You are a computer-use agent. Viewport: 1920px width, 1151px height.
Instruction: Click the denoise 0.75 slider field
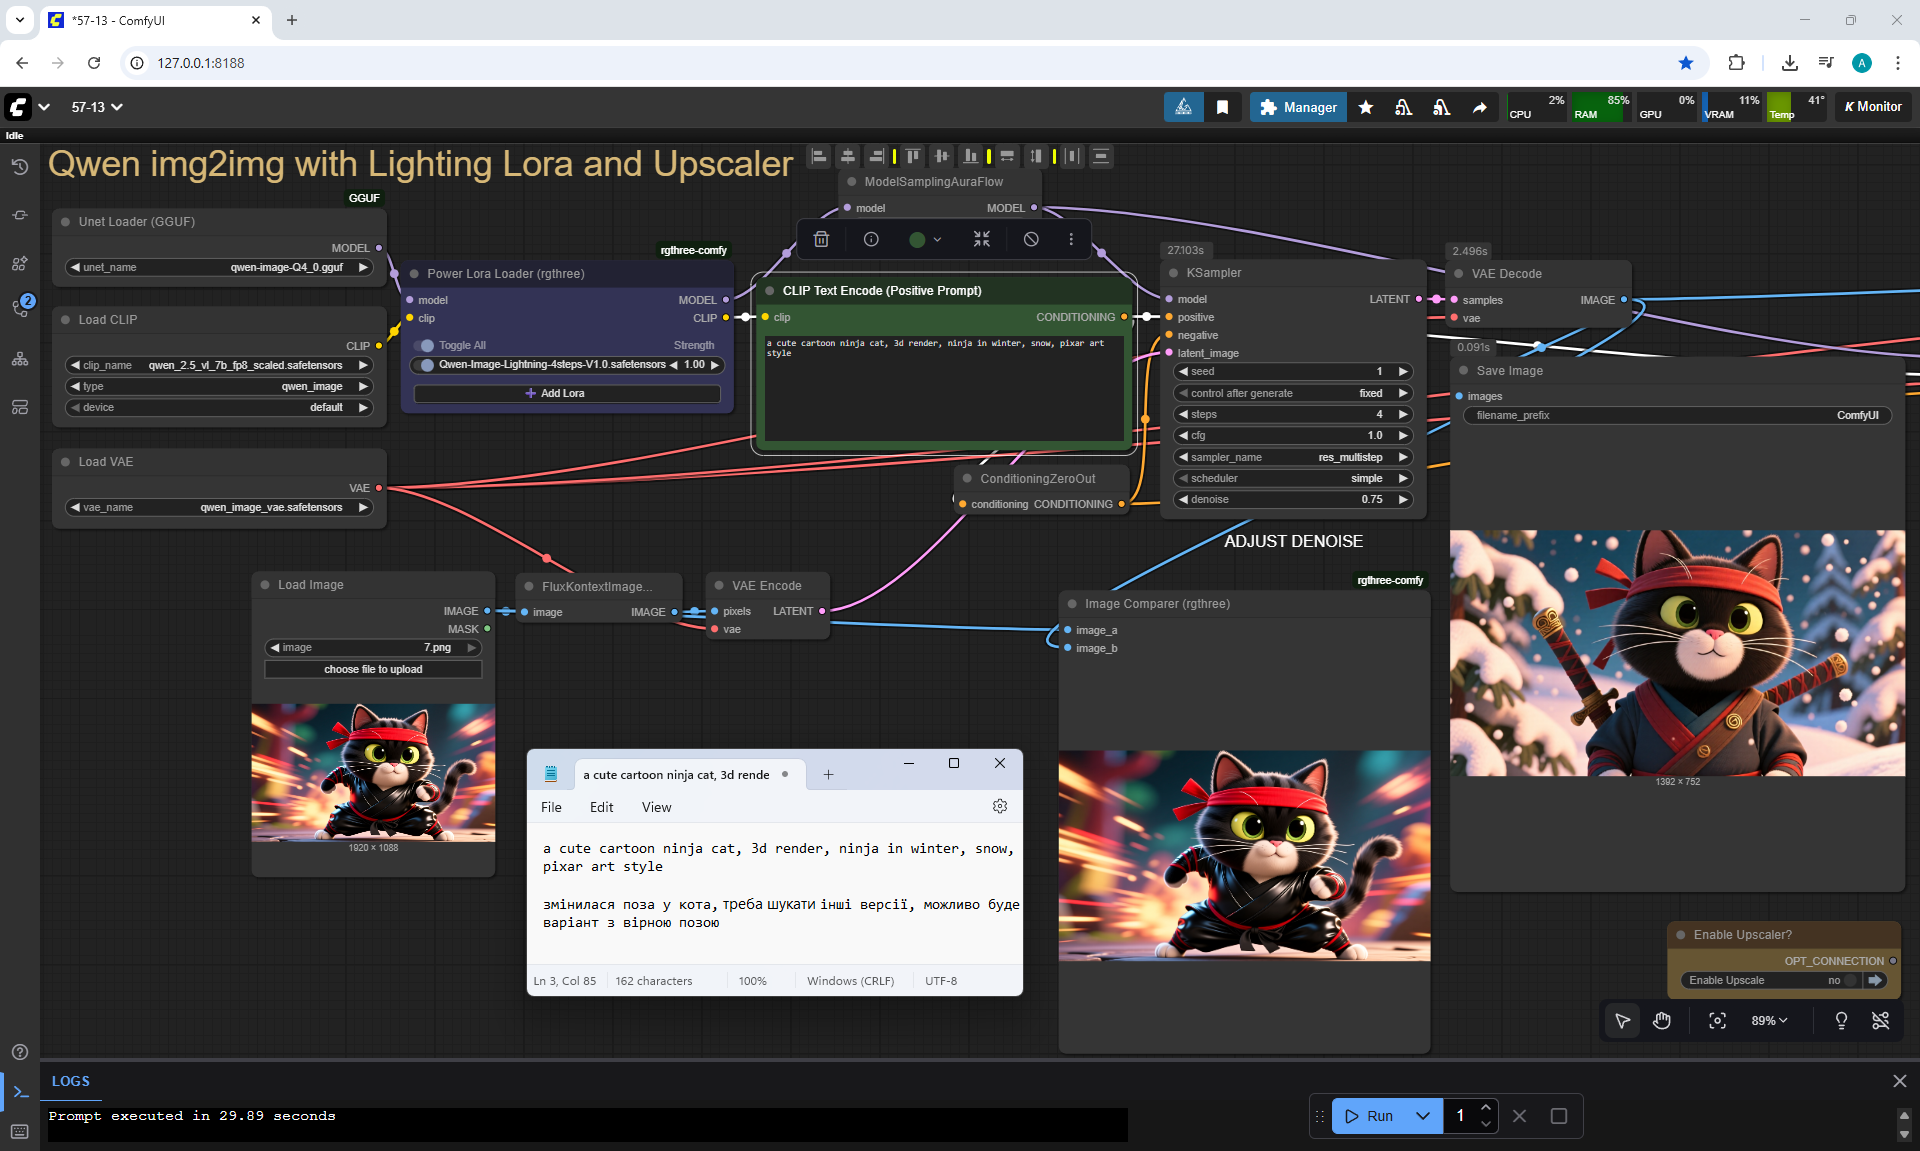1292,499
